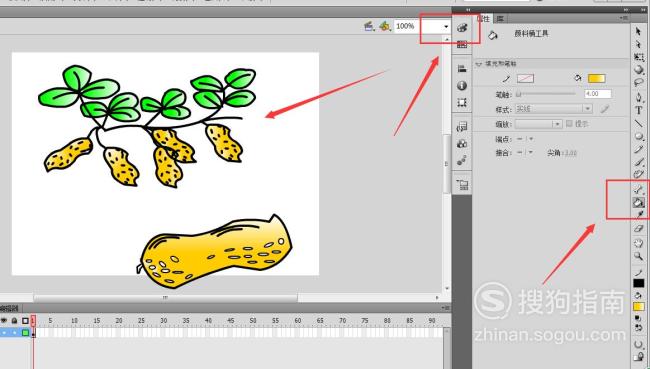Open the Transform panel icon
Image resolution: width=650 pixels, height=369 pixels.
[462, 102]
